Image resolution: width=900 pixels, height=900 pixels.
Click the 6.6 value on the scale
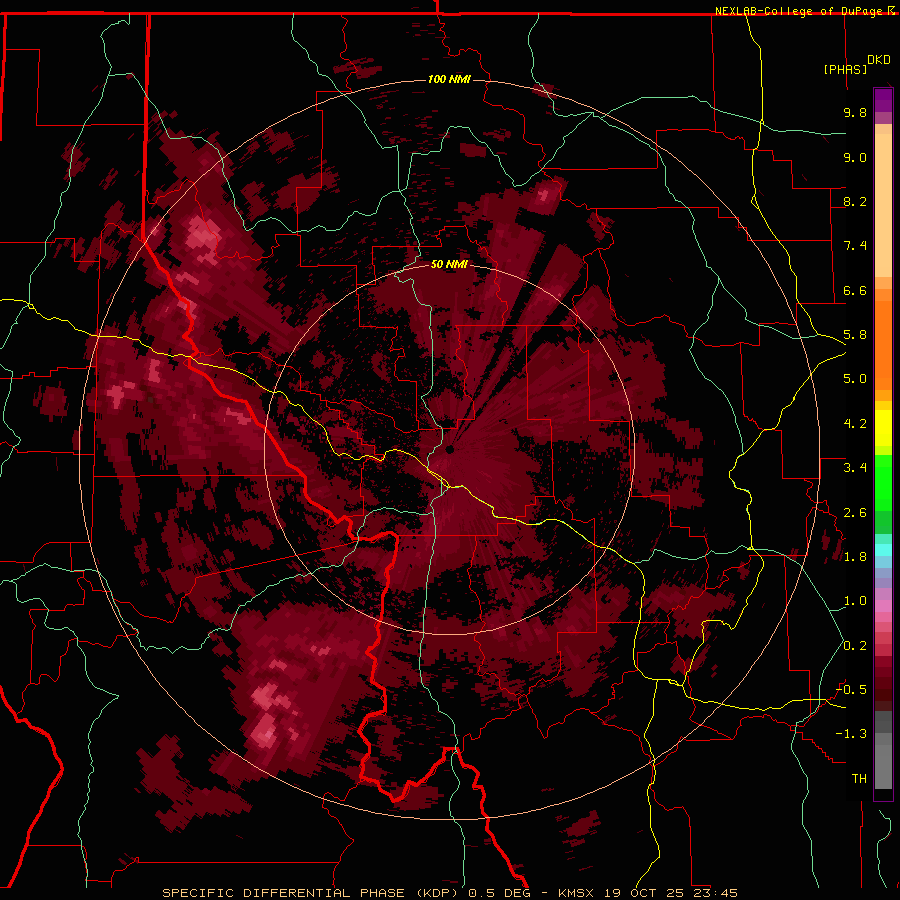tap(855, 290)
